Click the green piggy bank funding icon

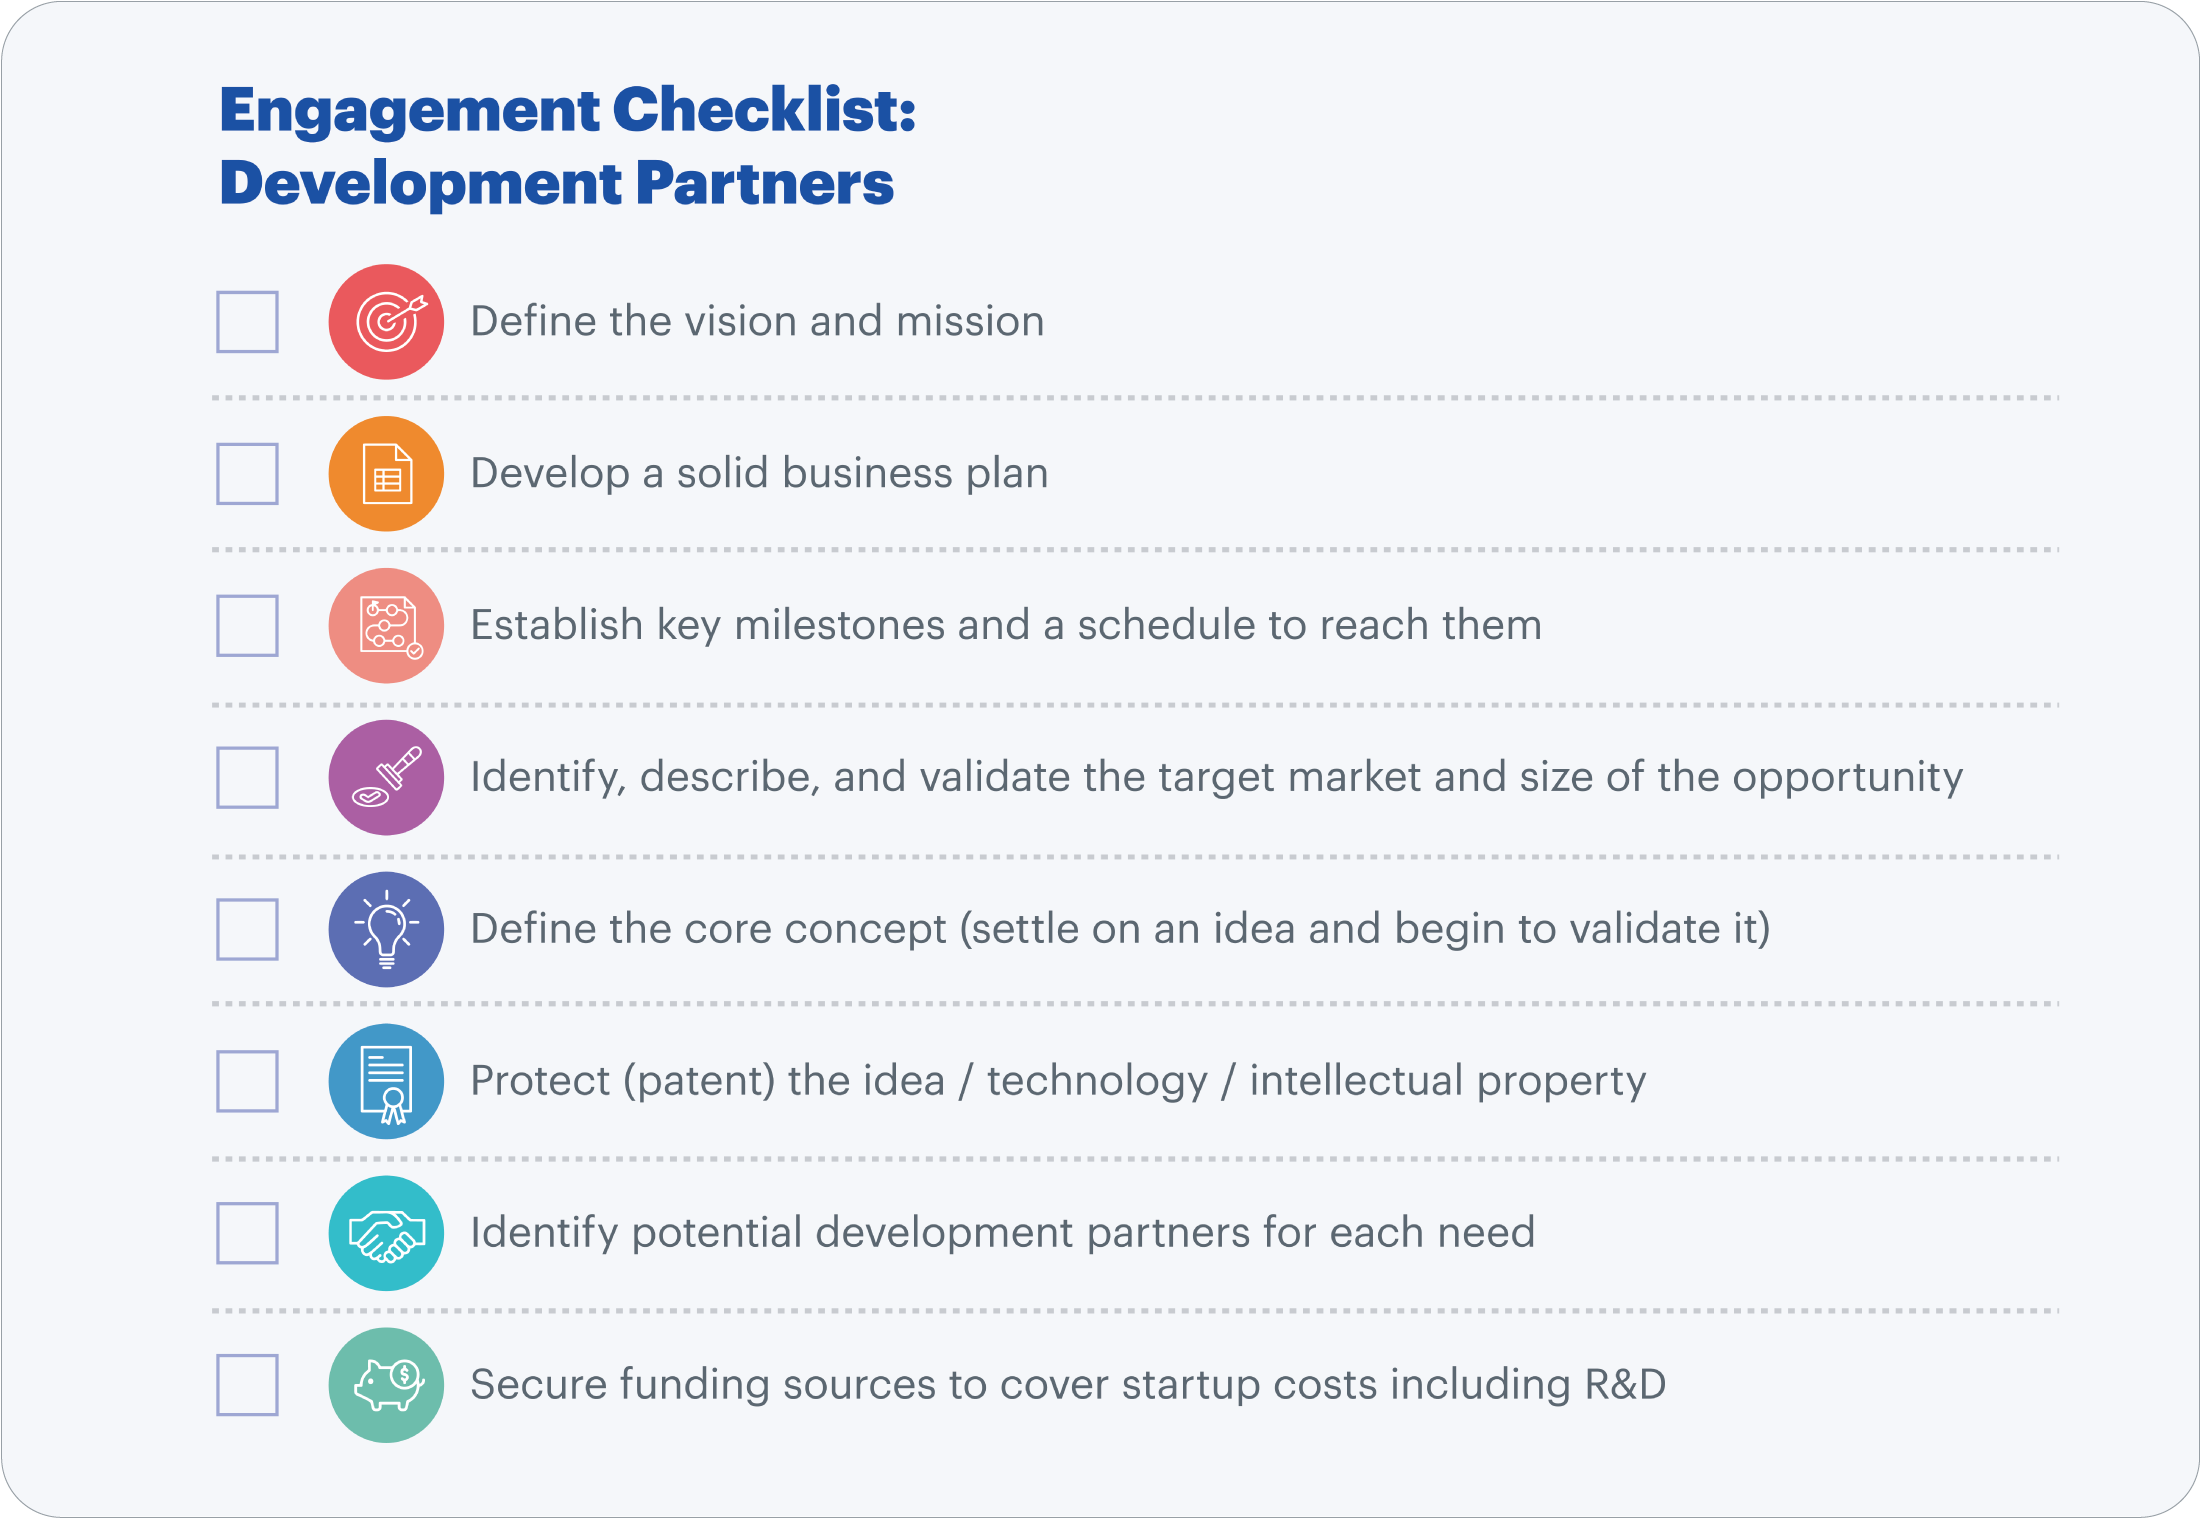[386, 1386]
